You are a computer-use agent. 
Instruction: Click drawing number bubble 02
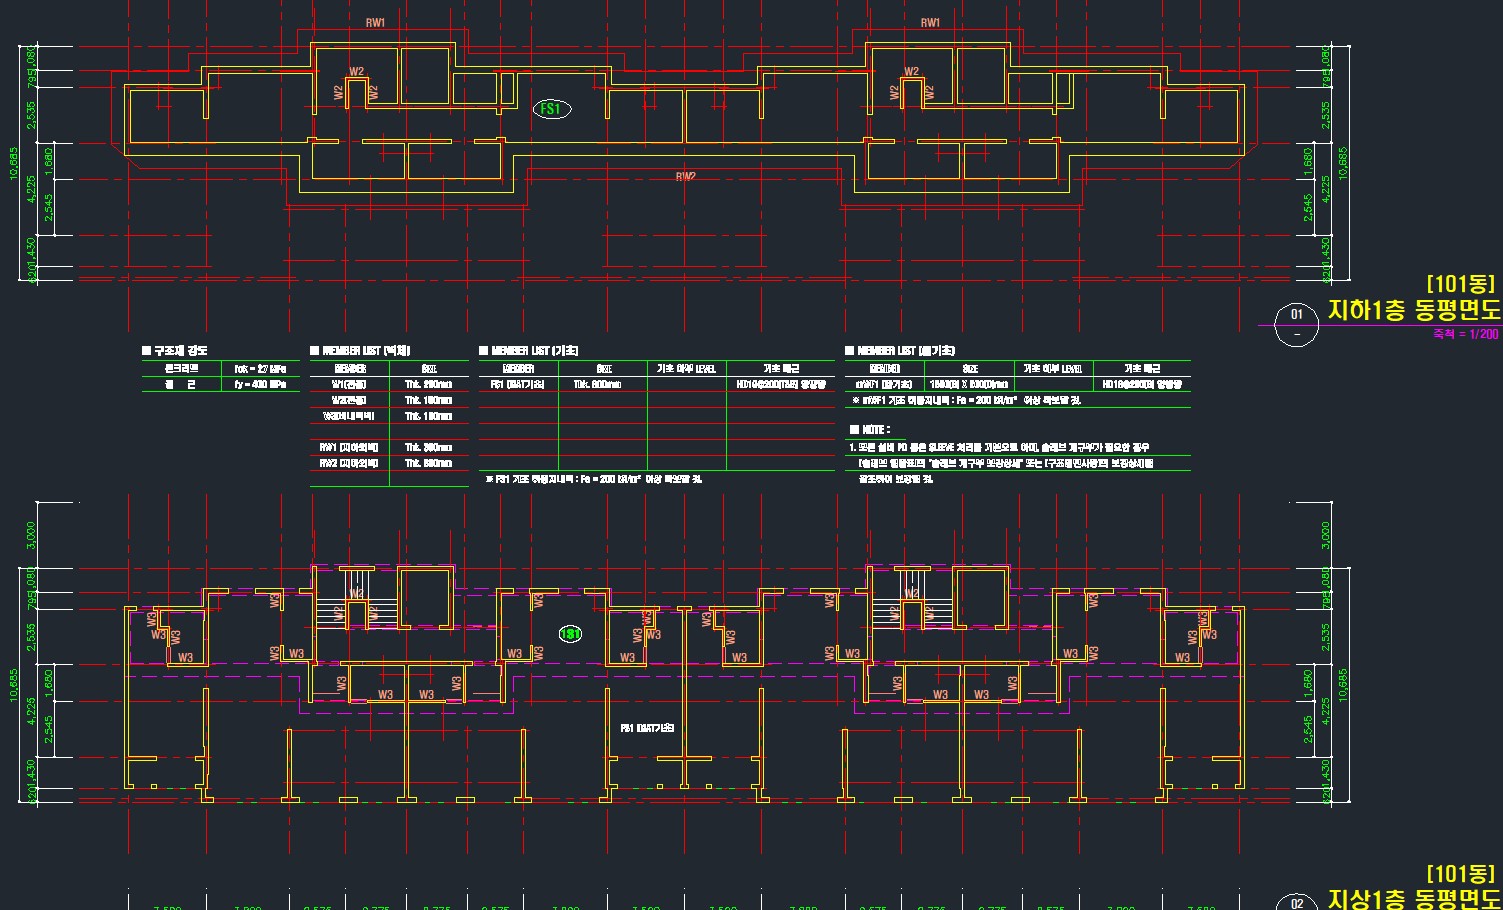click(x=1297, y=903)
